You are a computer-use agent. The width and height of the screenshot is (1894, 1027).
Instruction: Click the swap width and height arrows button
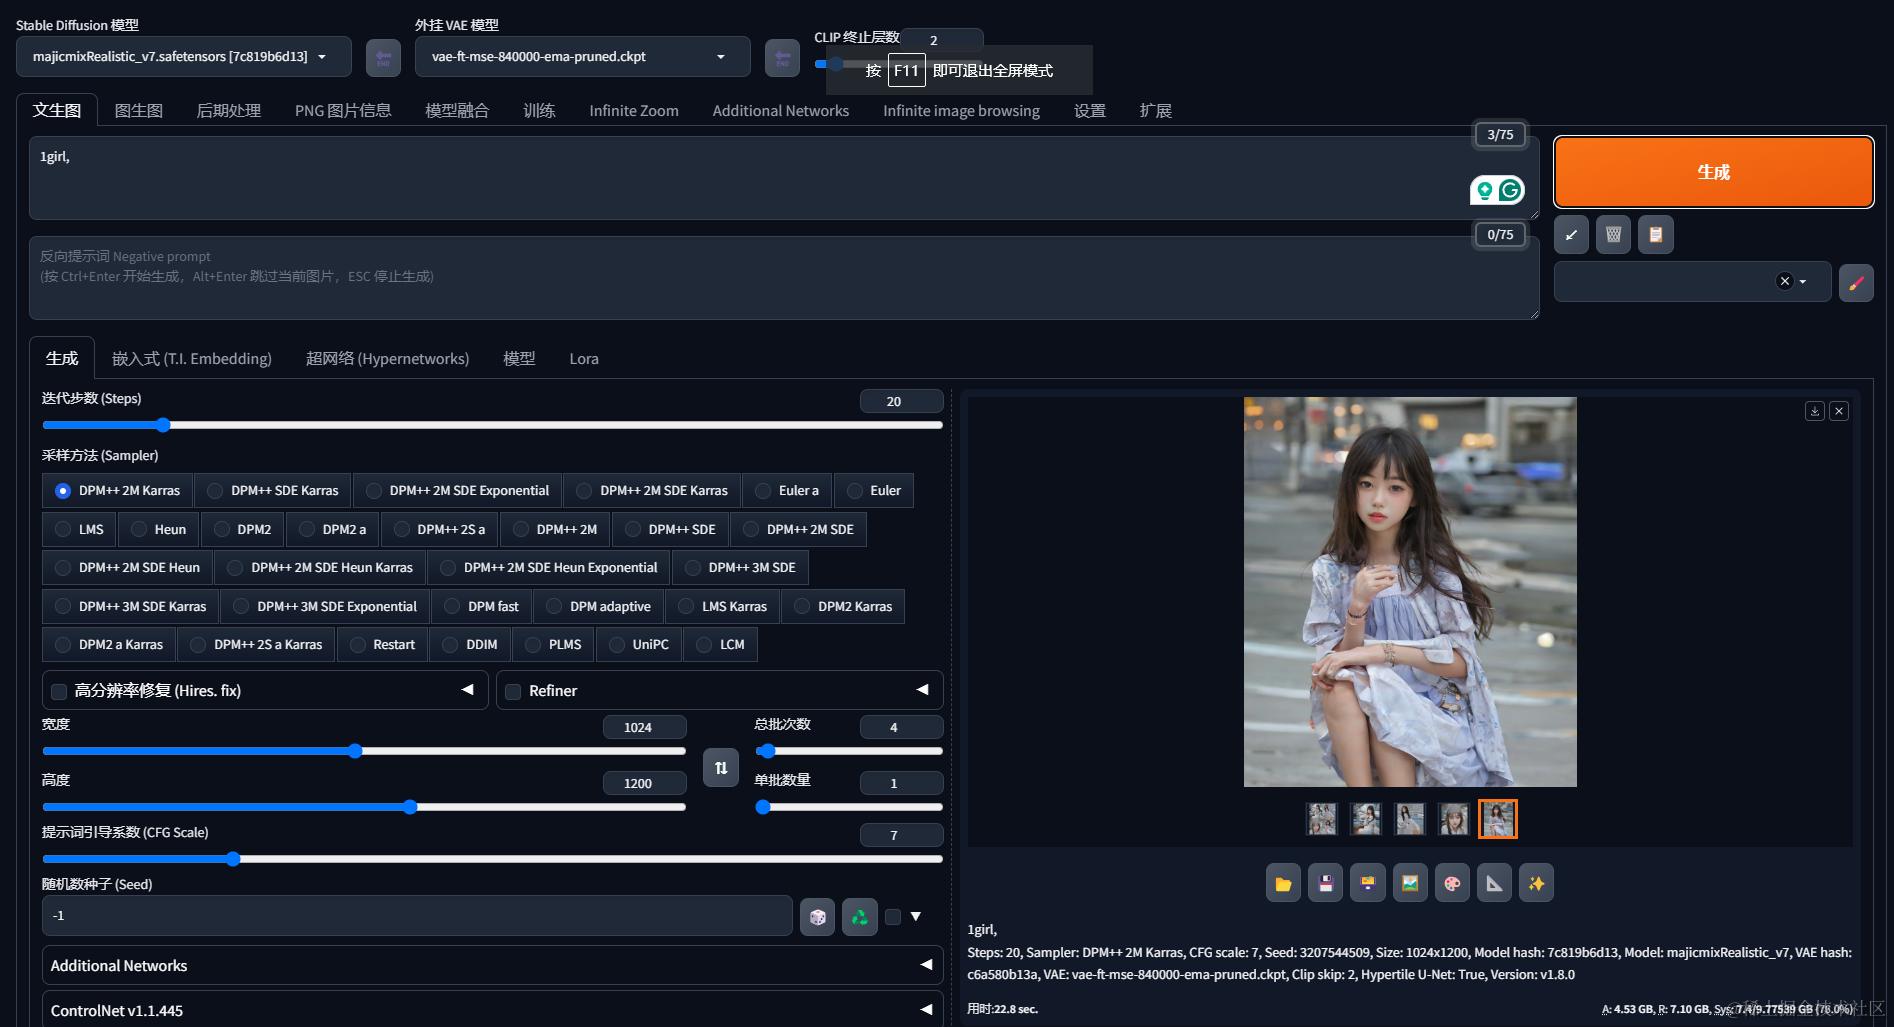coord(720,768)
